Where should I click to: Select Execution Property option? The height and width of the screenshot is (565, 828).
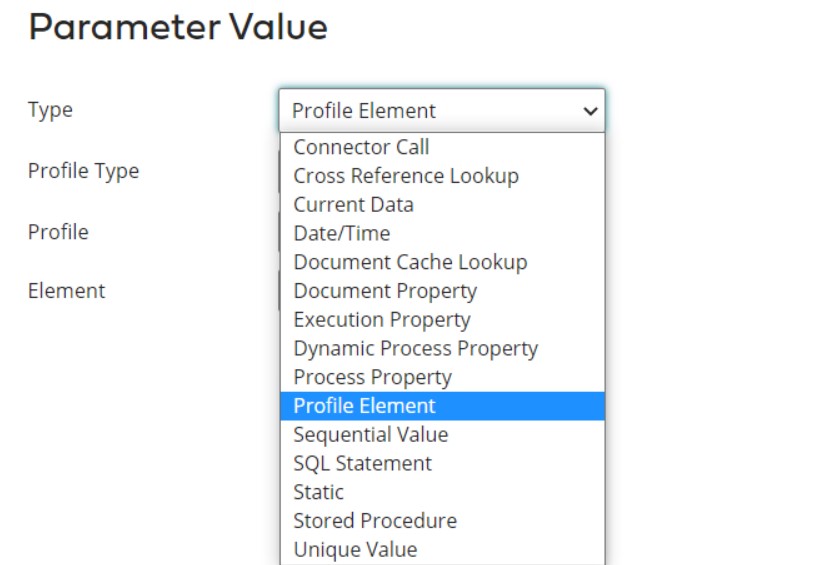[x=382, y=320]
